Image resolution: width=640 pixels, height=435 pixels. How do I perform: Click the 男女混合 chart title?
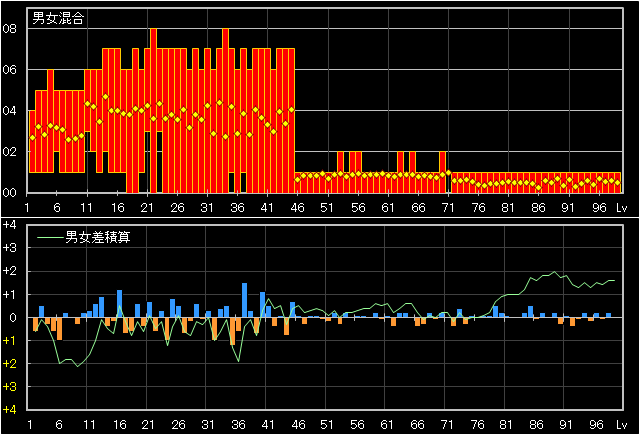pos(58,18)
